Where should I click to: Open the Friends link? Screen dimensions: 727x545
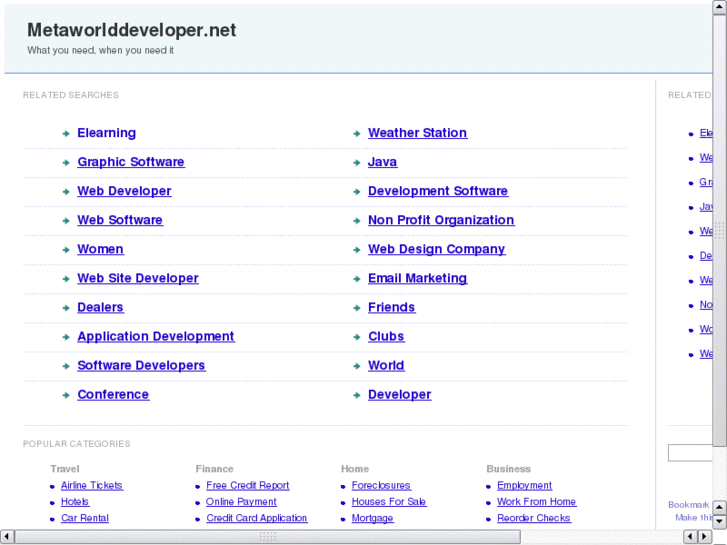pos(391,308)
